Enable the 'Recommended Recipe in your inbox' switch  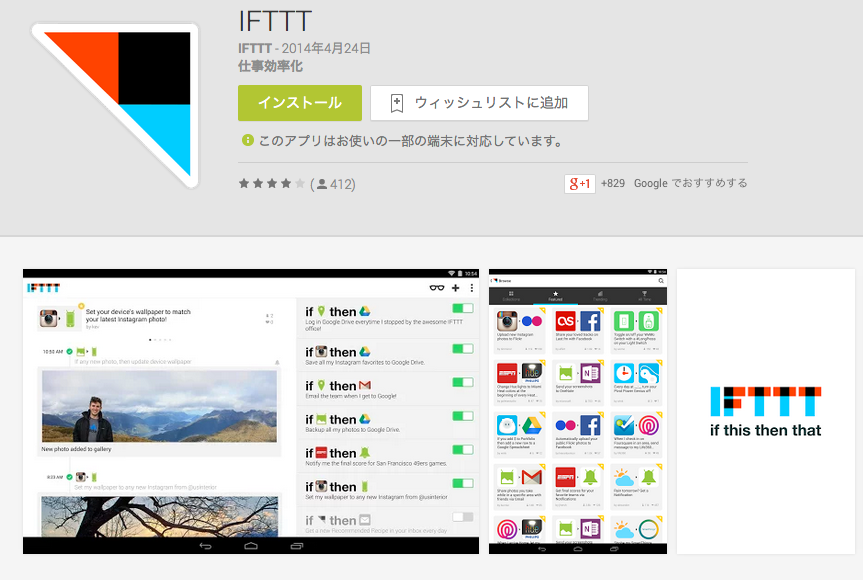[x=463, y=517]
